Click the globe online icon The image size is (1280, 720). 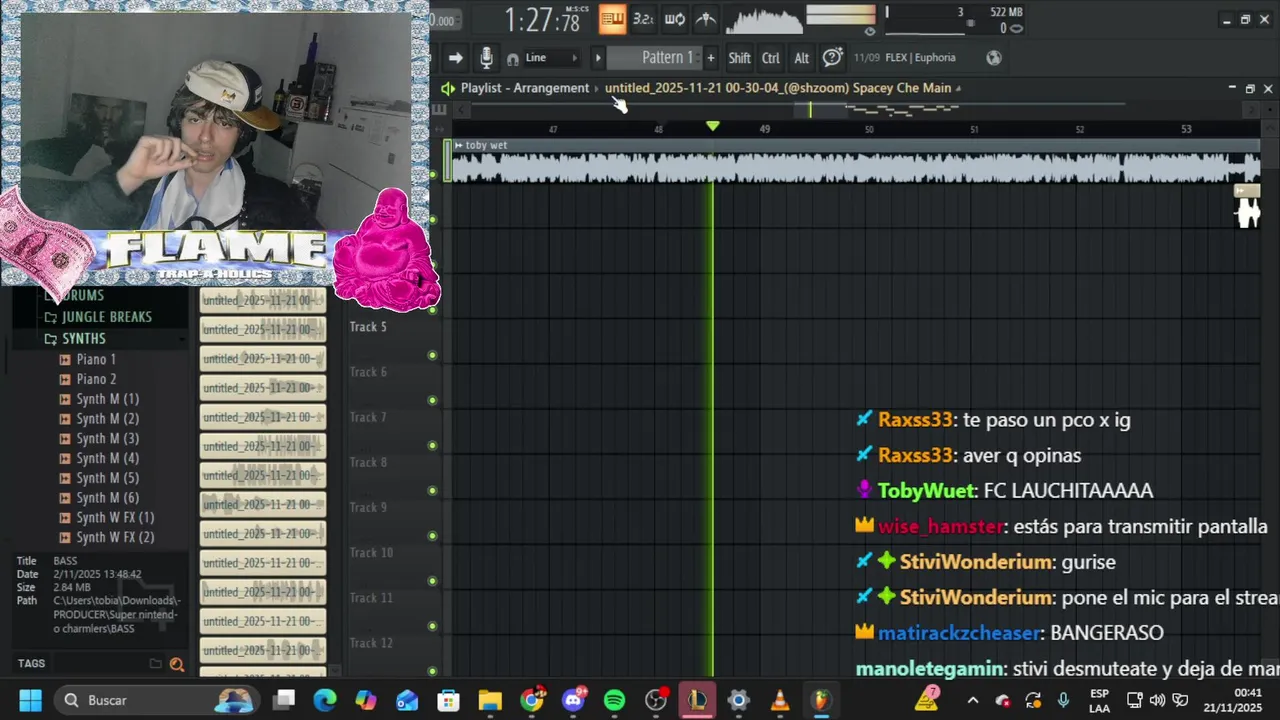(993, 58)
